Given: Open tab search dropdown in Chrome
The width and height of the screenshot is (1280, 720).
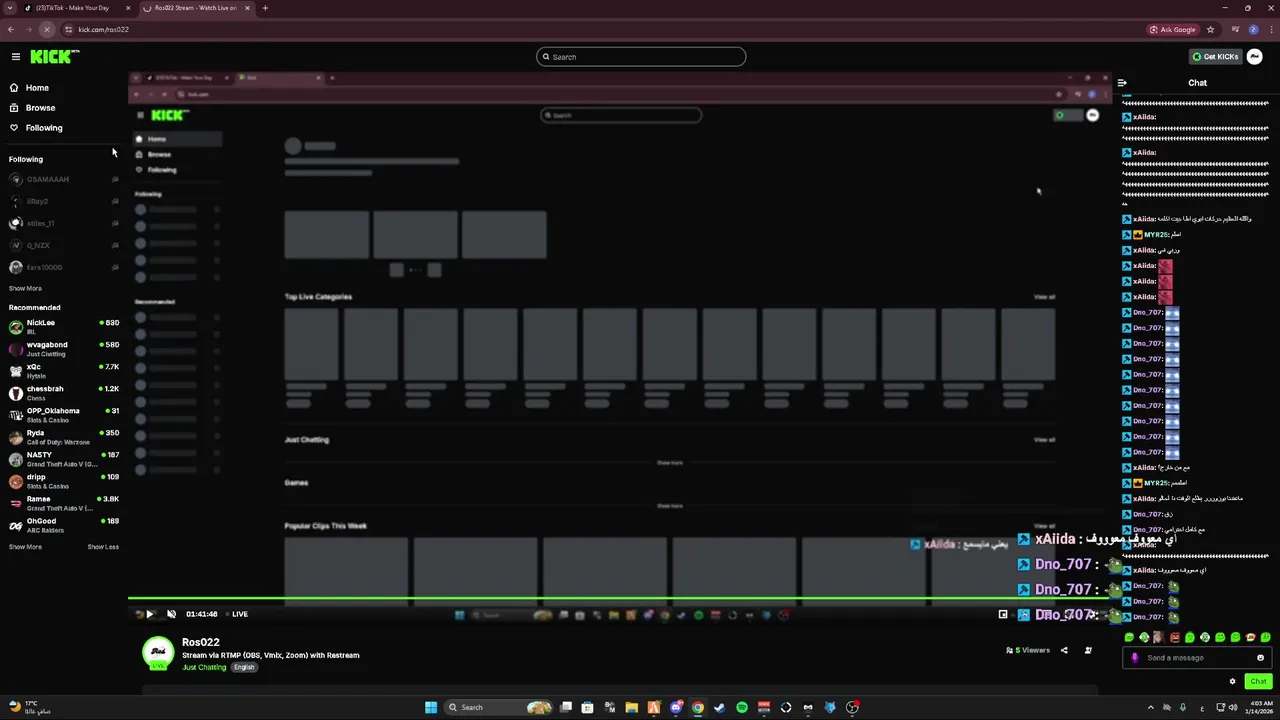Looking at the screenshot, I should pyautogui.click(x=11, y=8).
